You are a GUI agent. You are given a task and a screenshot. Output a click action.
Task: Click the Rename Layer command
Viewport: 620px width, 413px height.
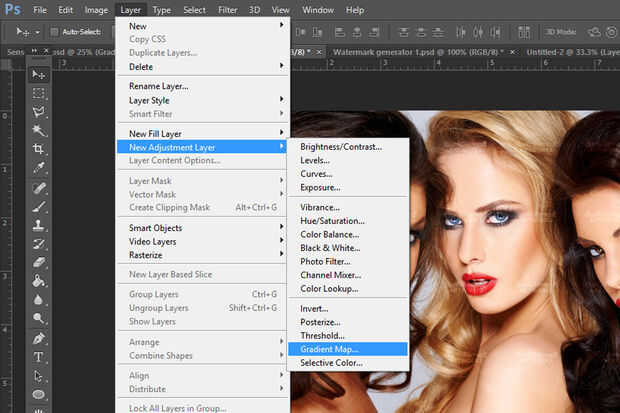point(158,86)
